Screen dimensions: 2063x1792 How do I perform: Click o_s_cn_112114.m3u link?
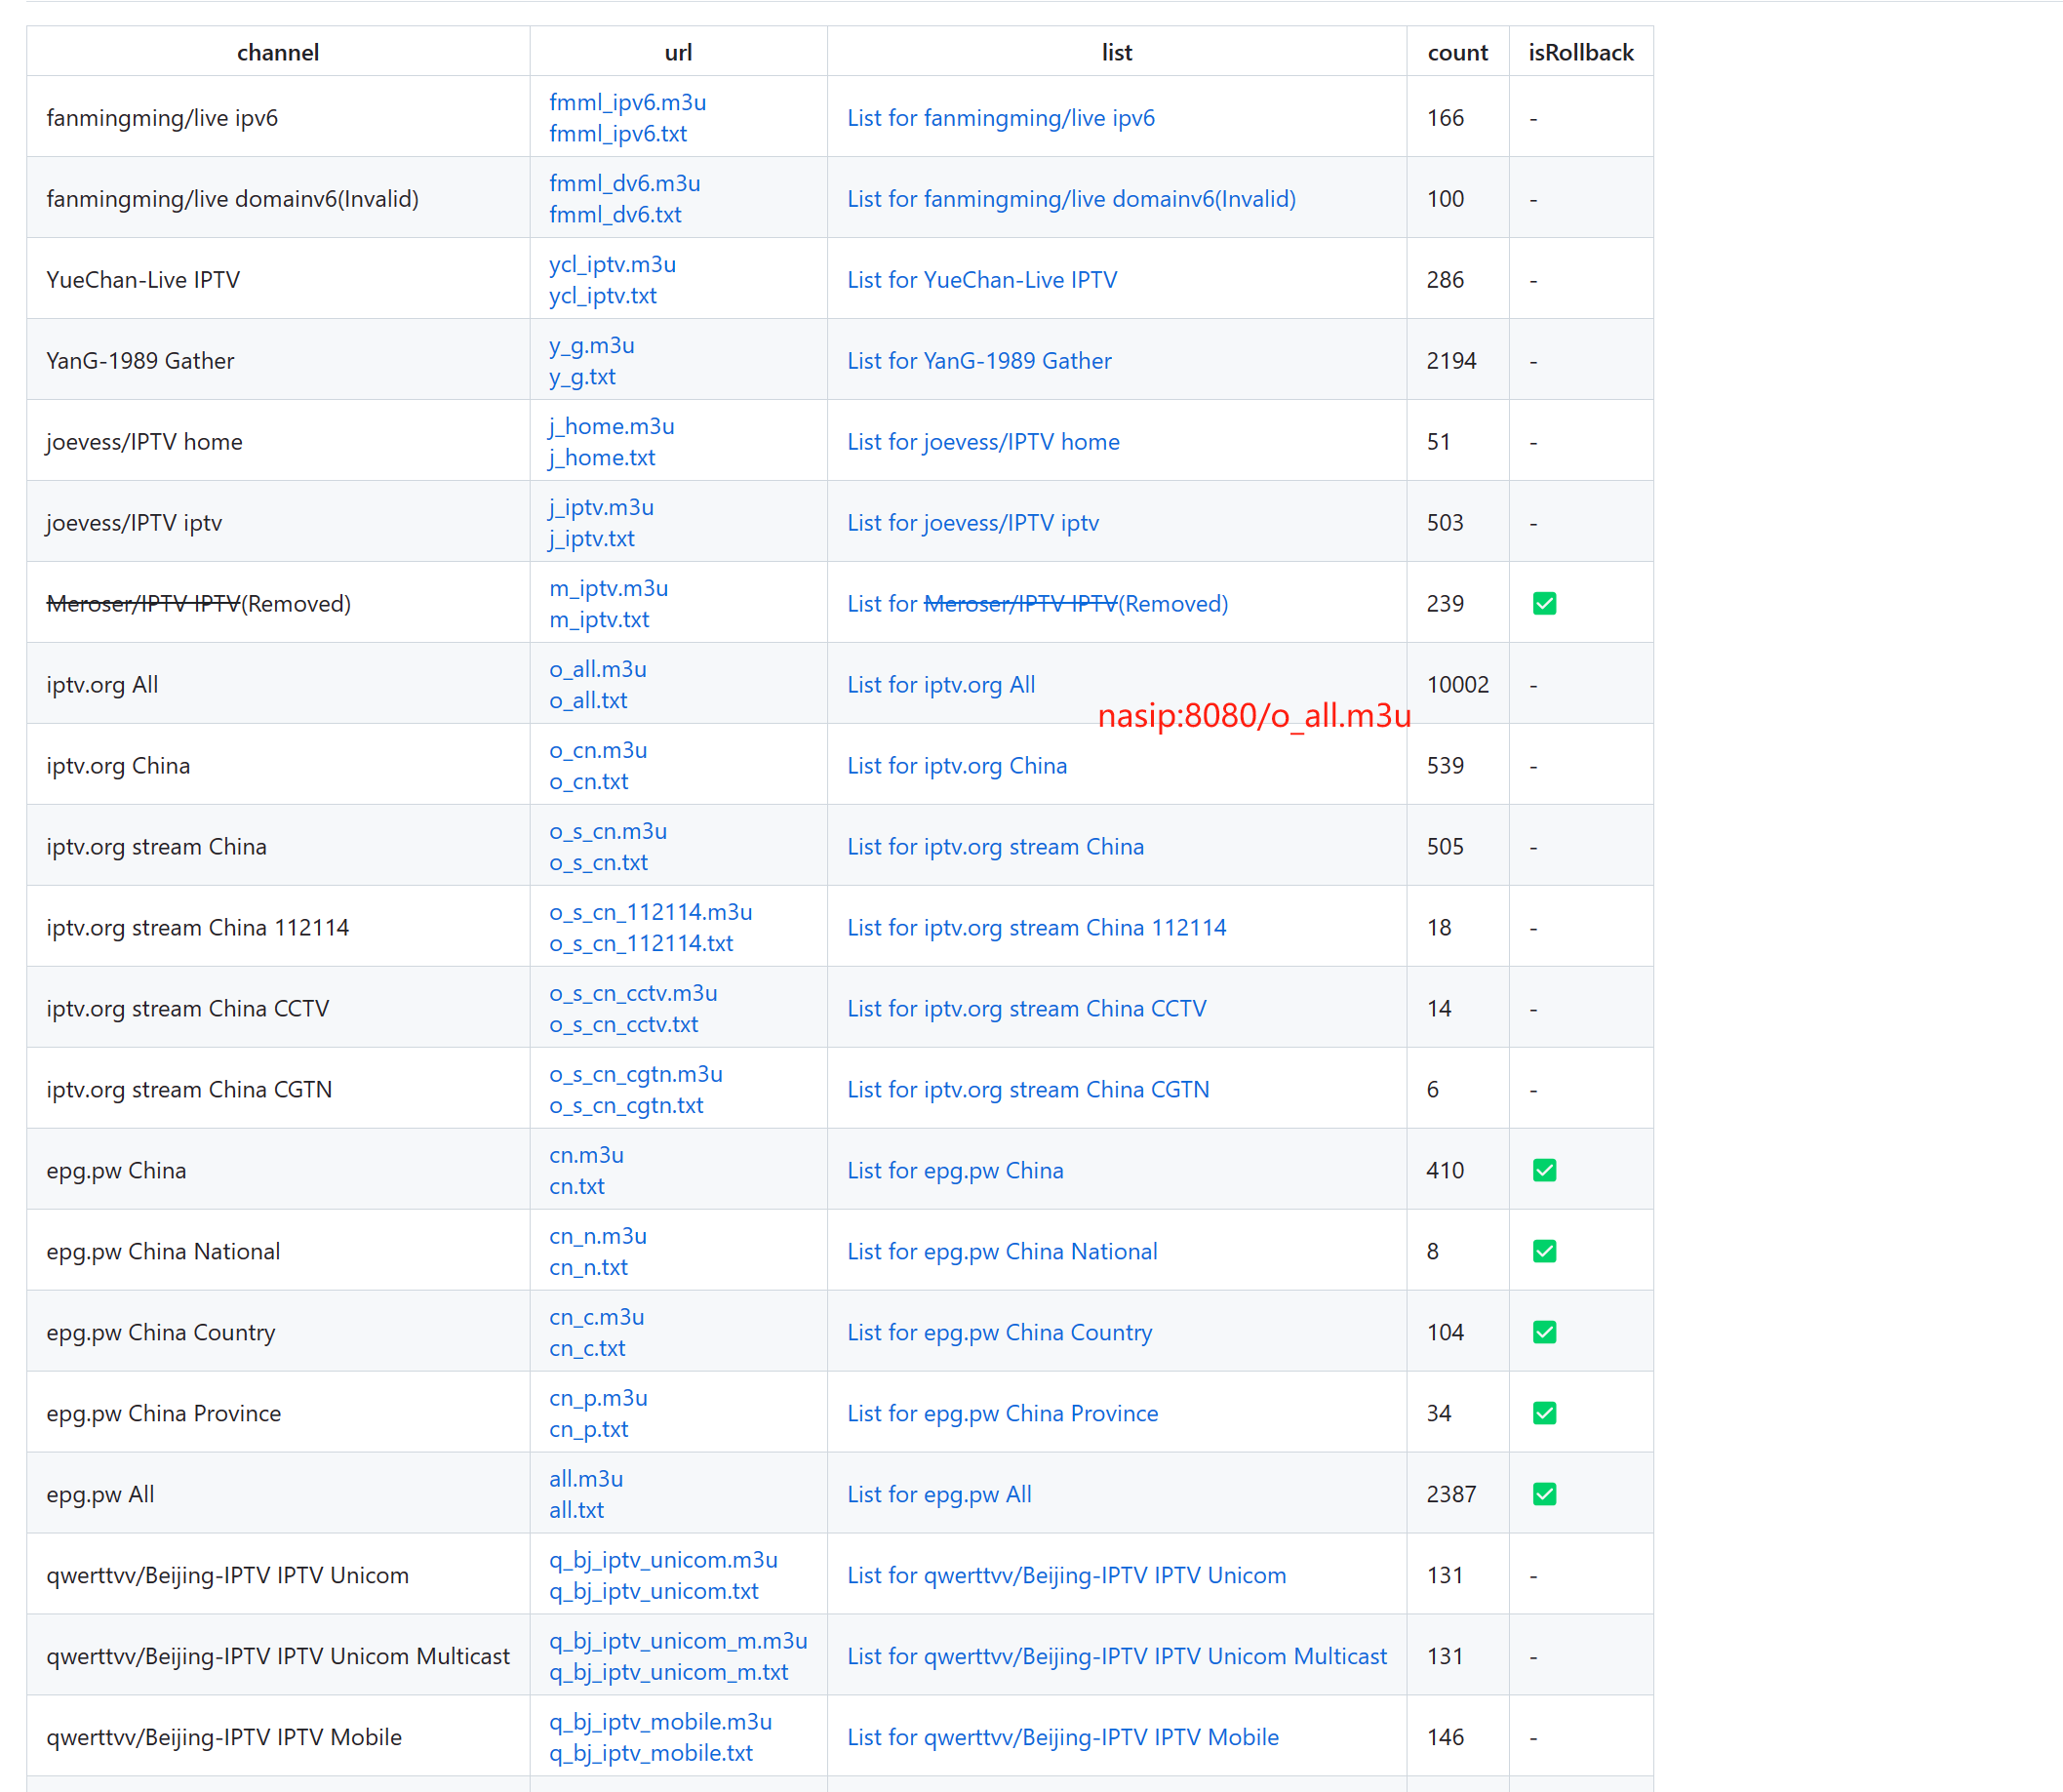(x=650, y=912)
